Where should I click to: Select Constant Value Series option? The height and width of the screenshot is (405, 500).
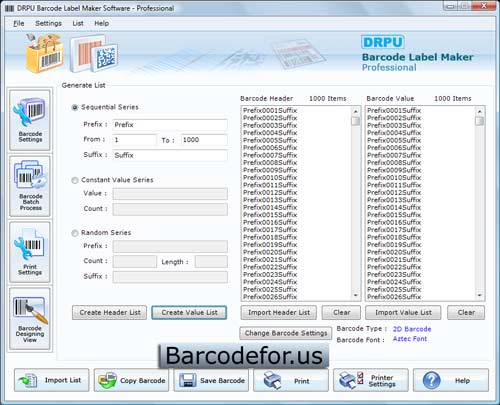pyautogui.click(x=75, y=180)
